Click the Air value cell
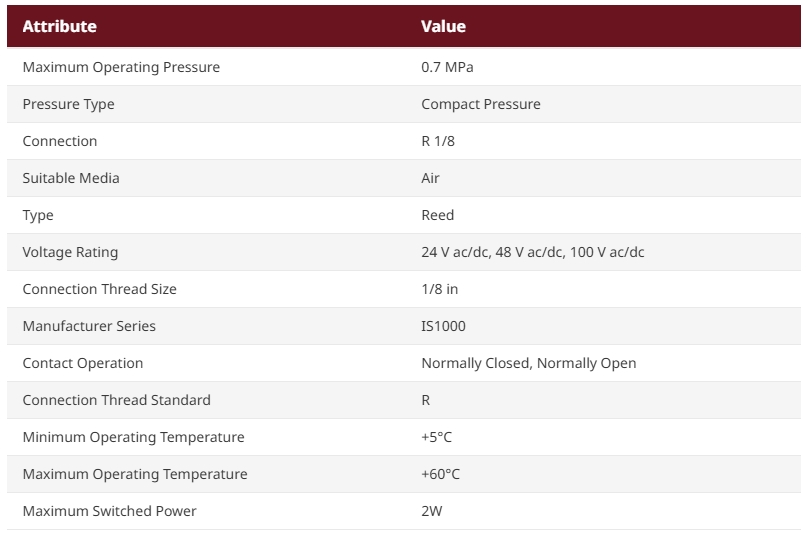This screenshot has width=807, height=534. click(430, 178)
